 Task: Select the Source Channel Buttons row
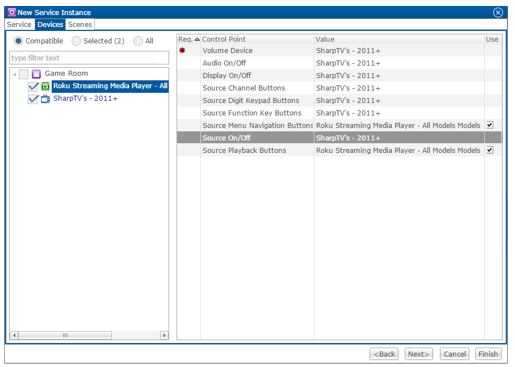(x=339, y=88)
